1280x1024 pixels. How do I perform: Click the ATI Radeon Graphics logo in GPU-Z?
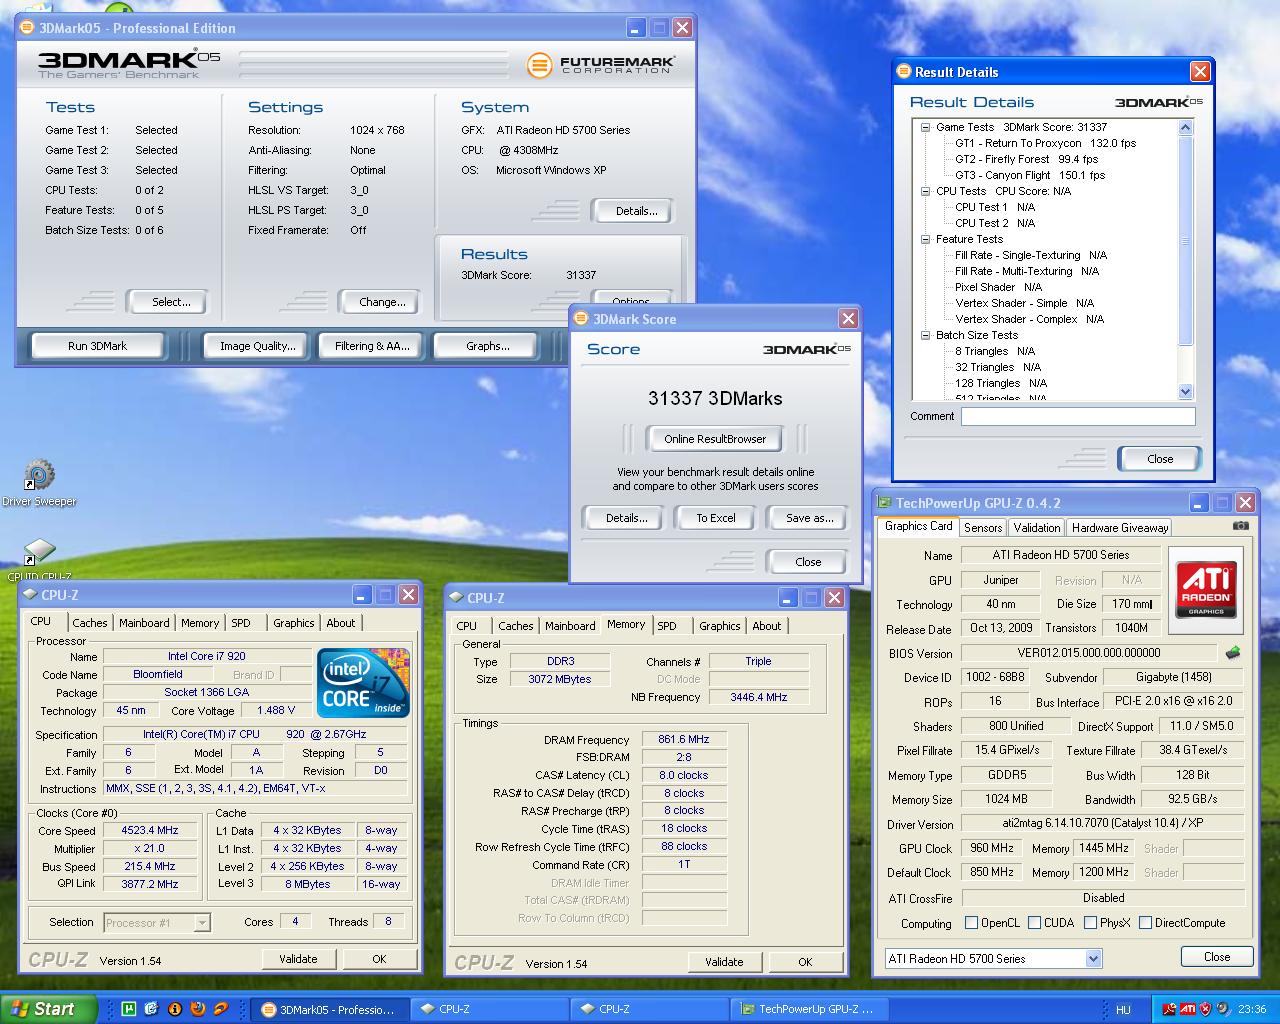click(1205, 589)
